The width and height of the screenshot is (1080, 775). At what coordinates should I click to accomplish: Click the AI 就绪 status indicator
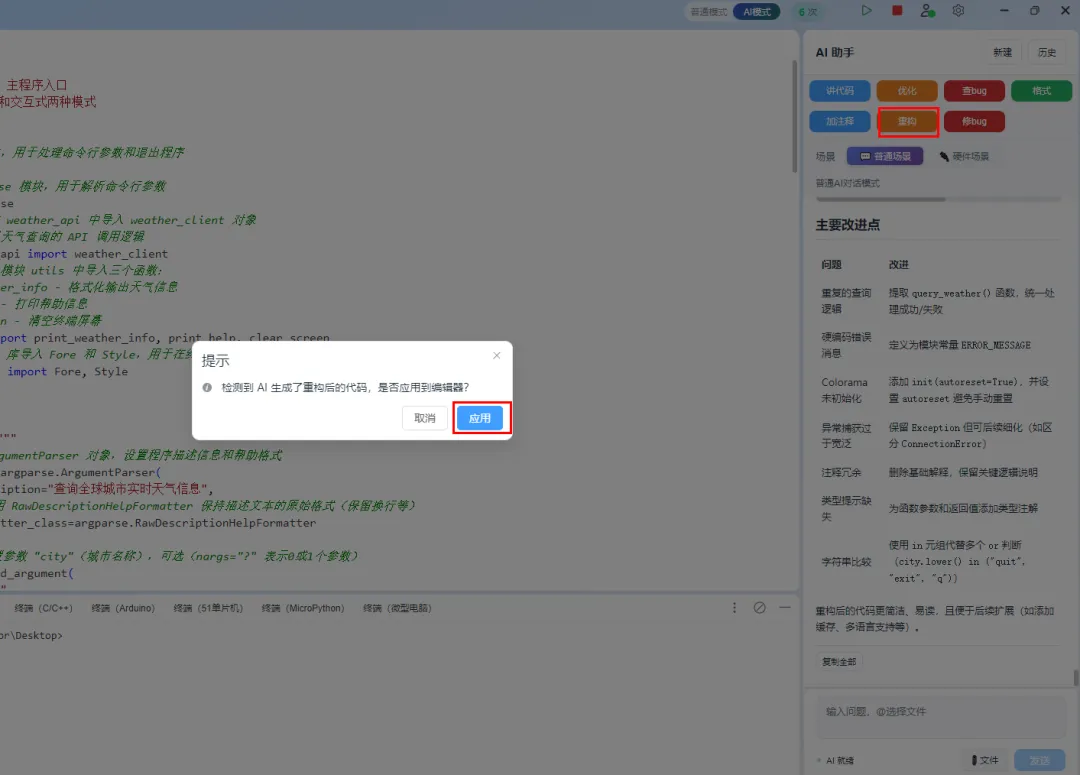point(835,761)
